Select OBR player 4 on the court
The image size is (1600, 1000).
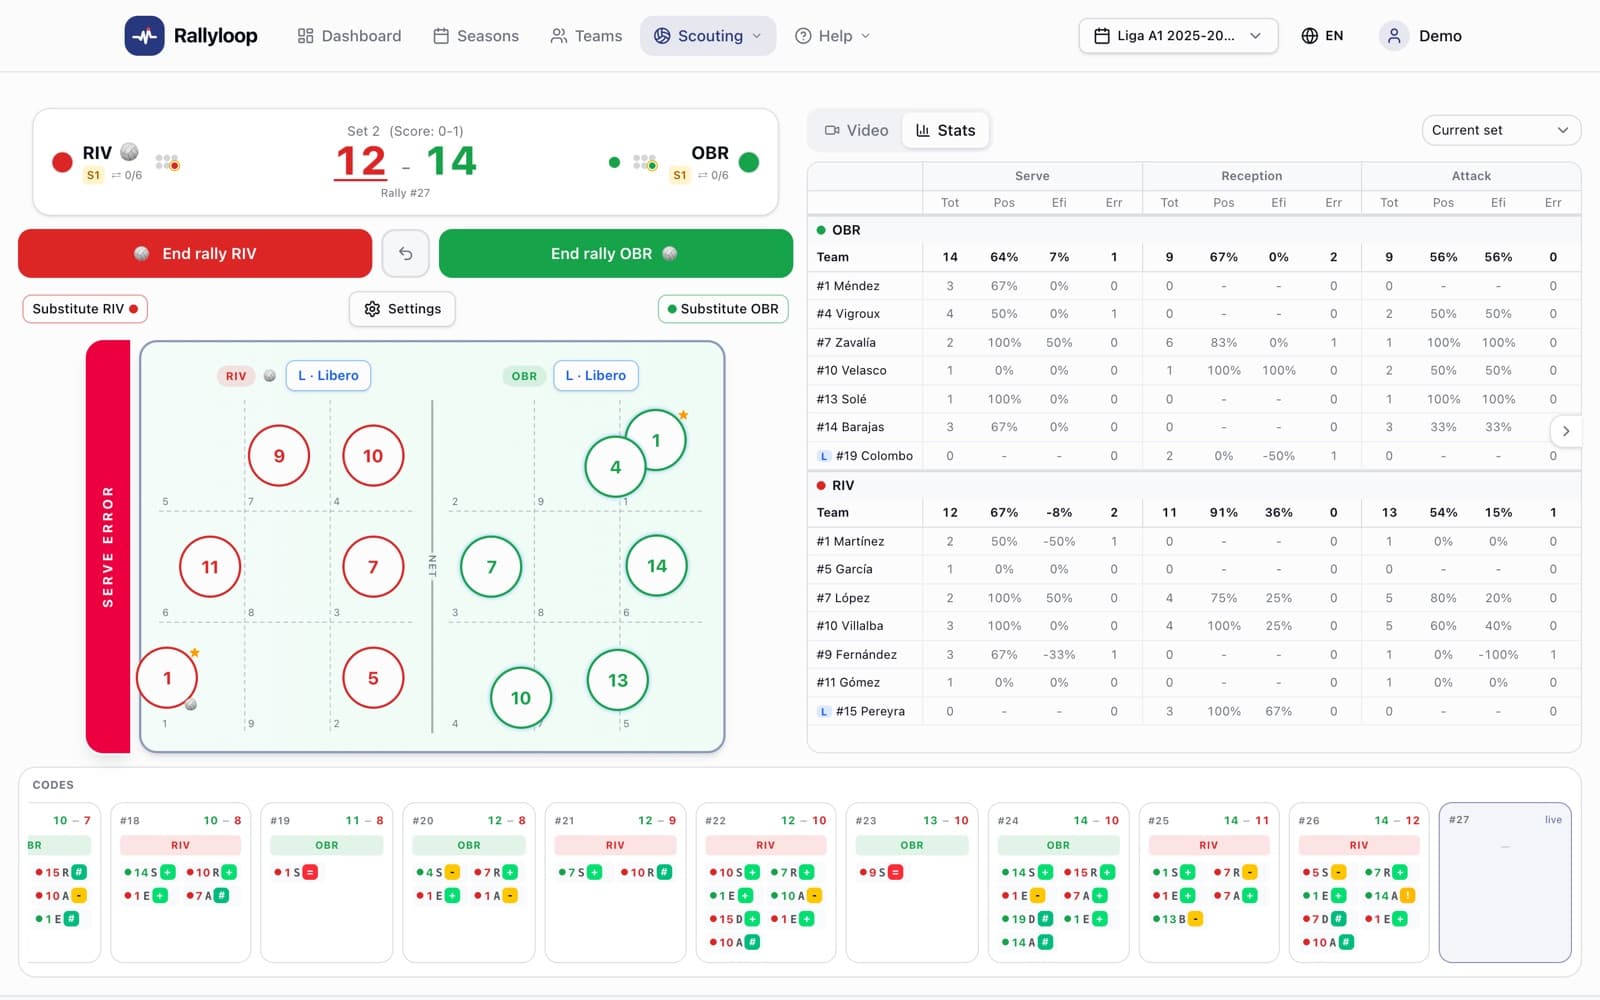[615, 467]
